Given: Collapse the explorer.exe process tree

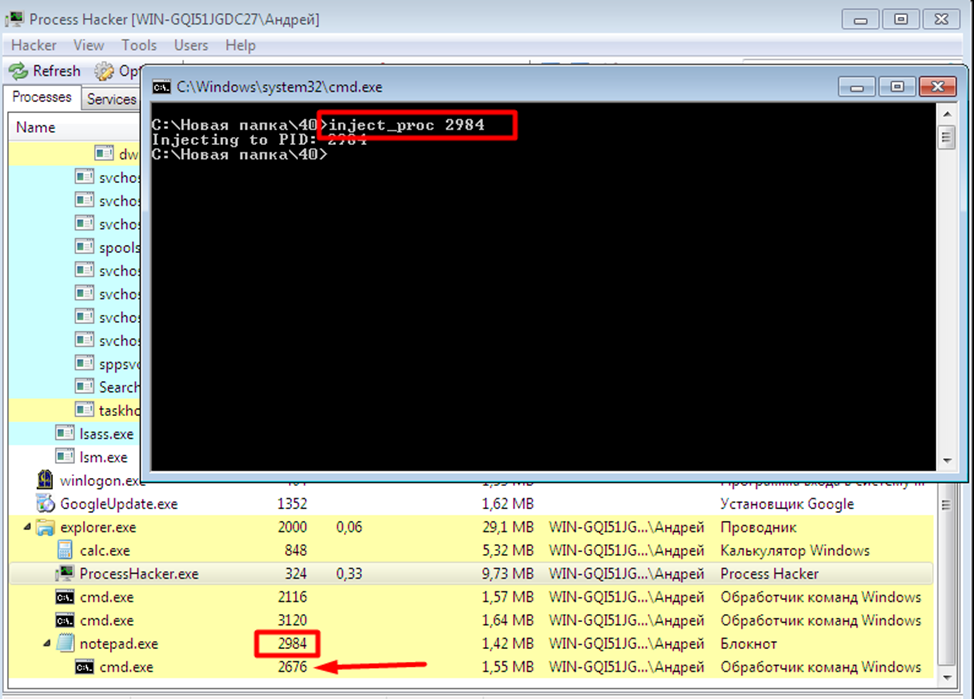Looking at the screenshot, I should [x=27, y=527].
